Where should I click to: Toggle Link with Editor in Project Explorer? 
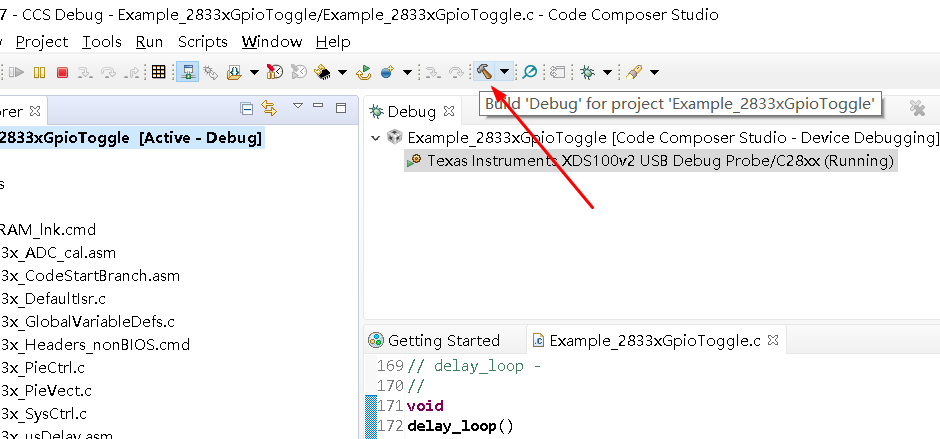tap(270, 109)
